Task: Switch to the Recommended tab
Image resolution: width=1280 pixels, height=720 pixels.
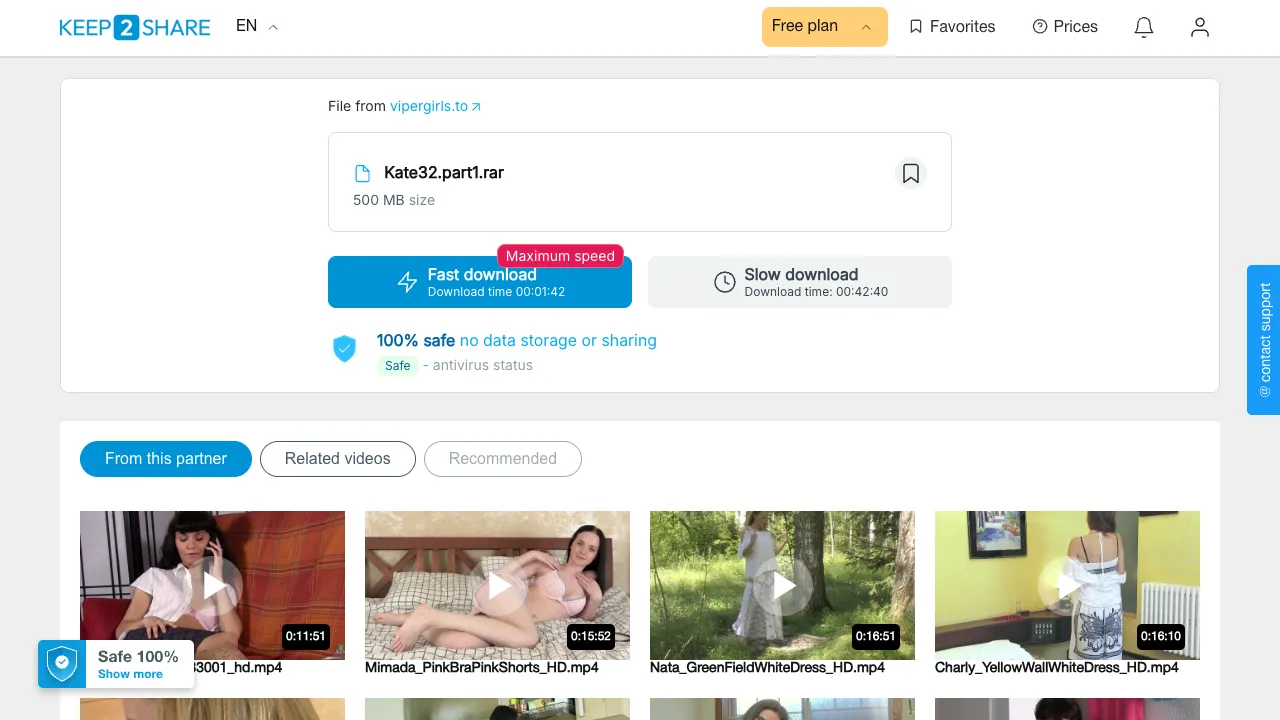Action: [503, 458]
